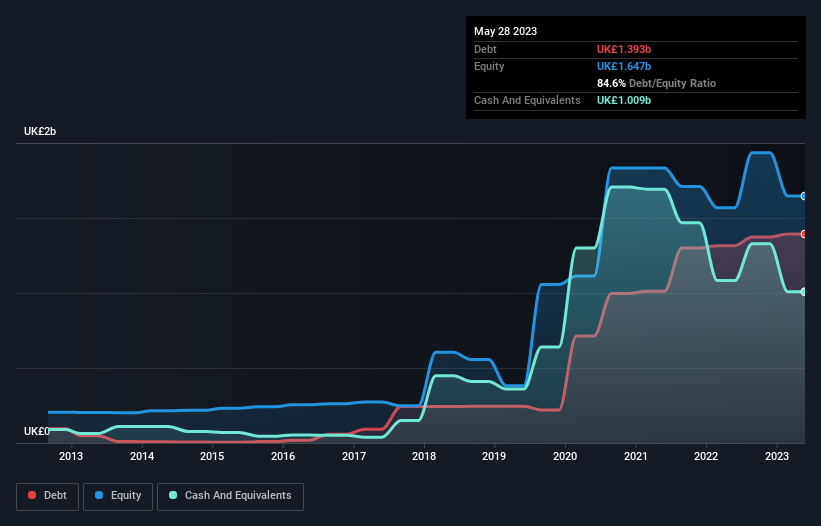Image resolution: width=821 pixels, height=526 pixels.
Task: Click the blue Equity endpoint marker
Action: point(804,196)
